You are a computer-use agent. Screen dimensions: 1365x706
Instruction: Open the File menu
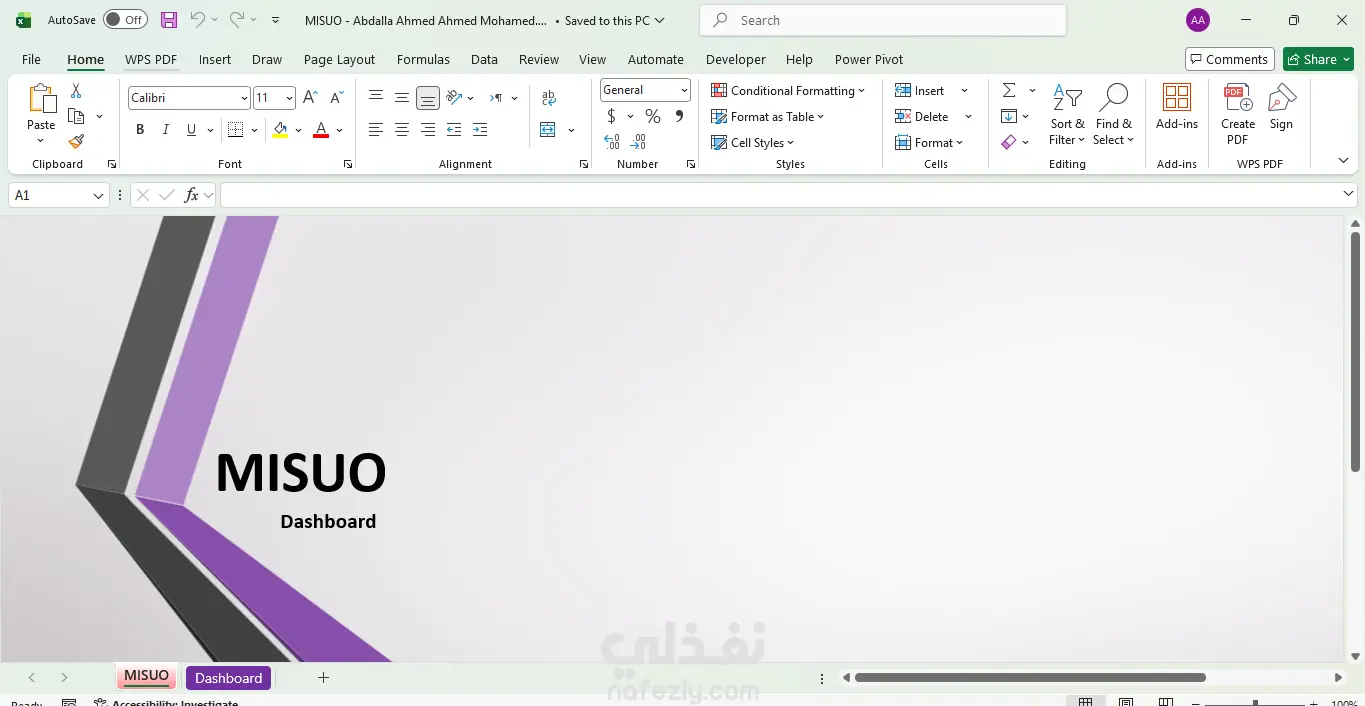coord(31,59)
